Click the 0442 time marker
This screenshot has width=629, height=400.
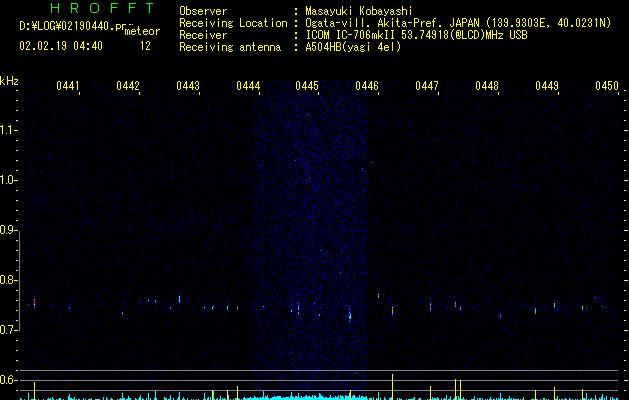tap(128, 86)
